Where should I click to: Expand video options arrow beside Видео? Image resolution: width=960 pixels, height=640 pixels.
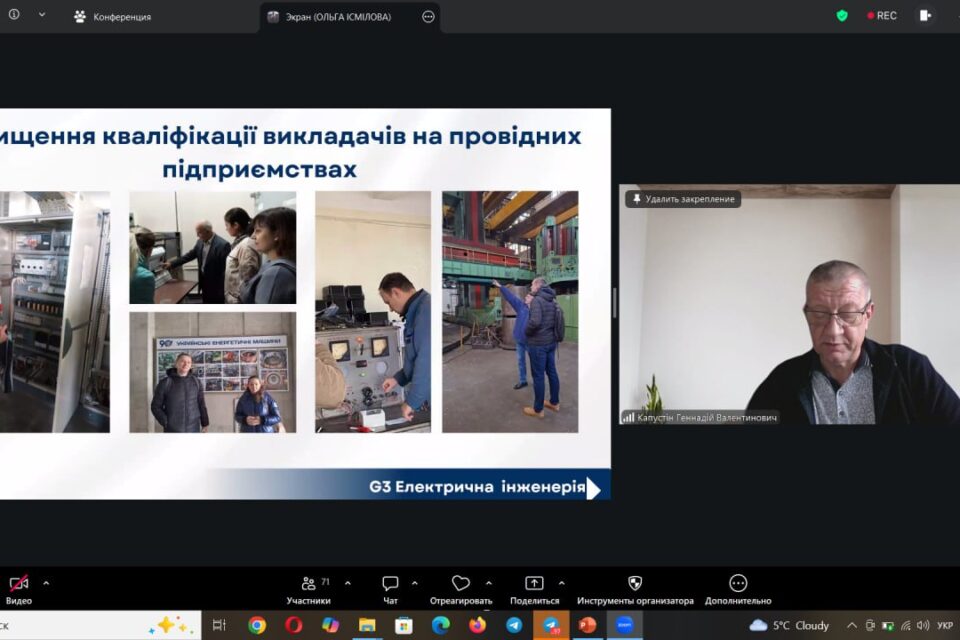(x=46, y=583)
